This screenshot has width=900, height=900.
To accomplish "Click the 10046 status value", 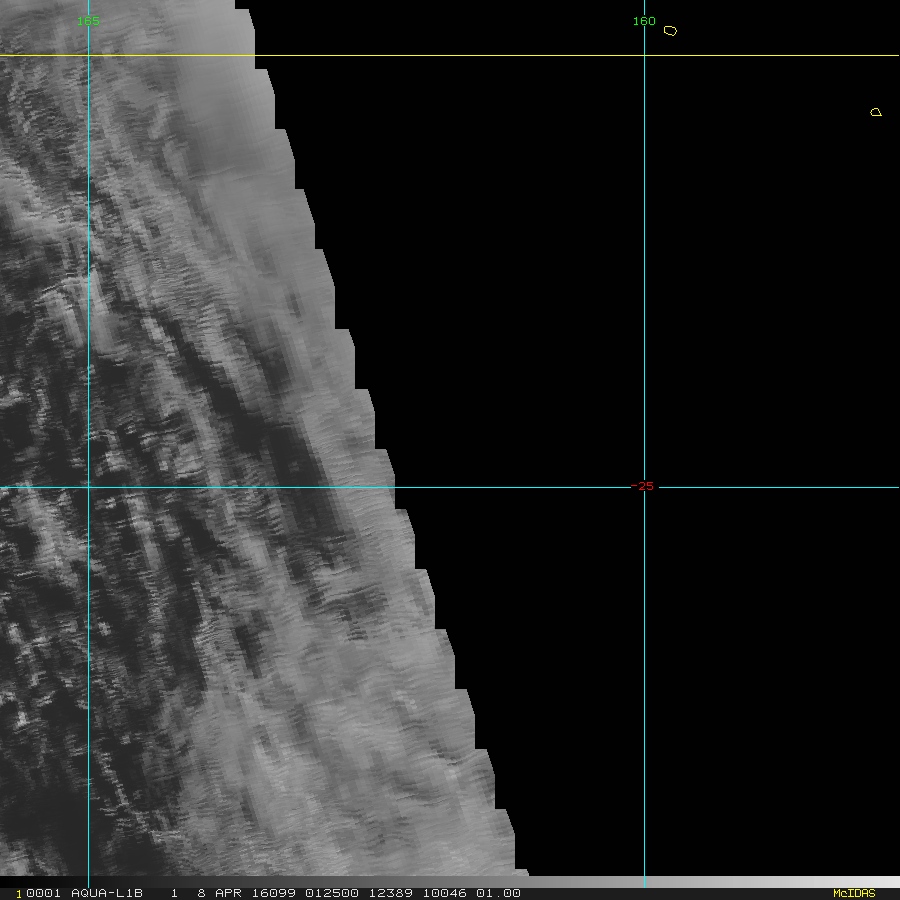I will 445,893.
